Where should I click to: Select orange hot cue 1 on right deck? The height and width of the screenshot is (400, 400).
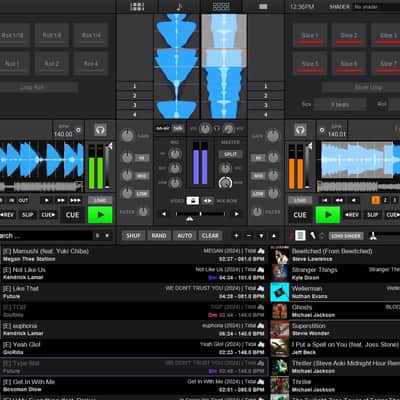coord(376,200)
